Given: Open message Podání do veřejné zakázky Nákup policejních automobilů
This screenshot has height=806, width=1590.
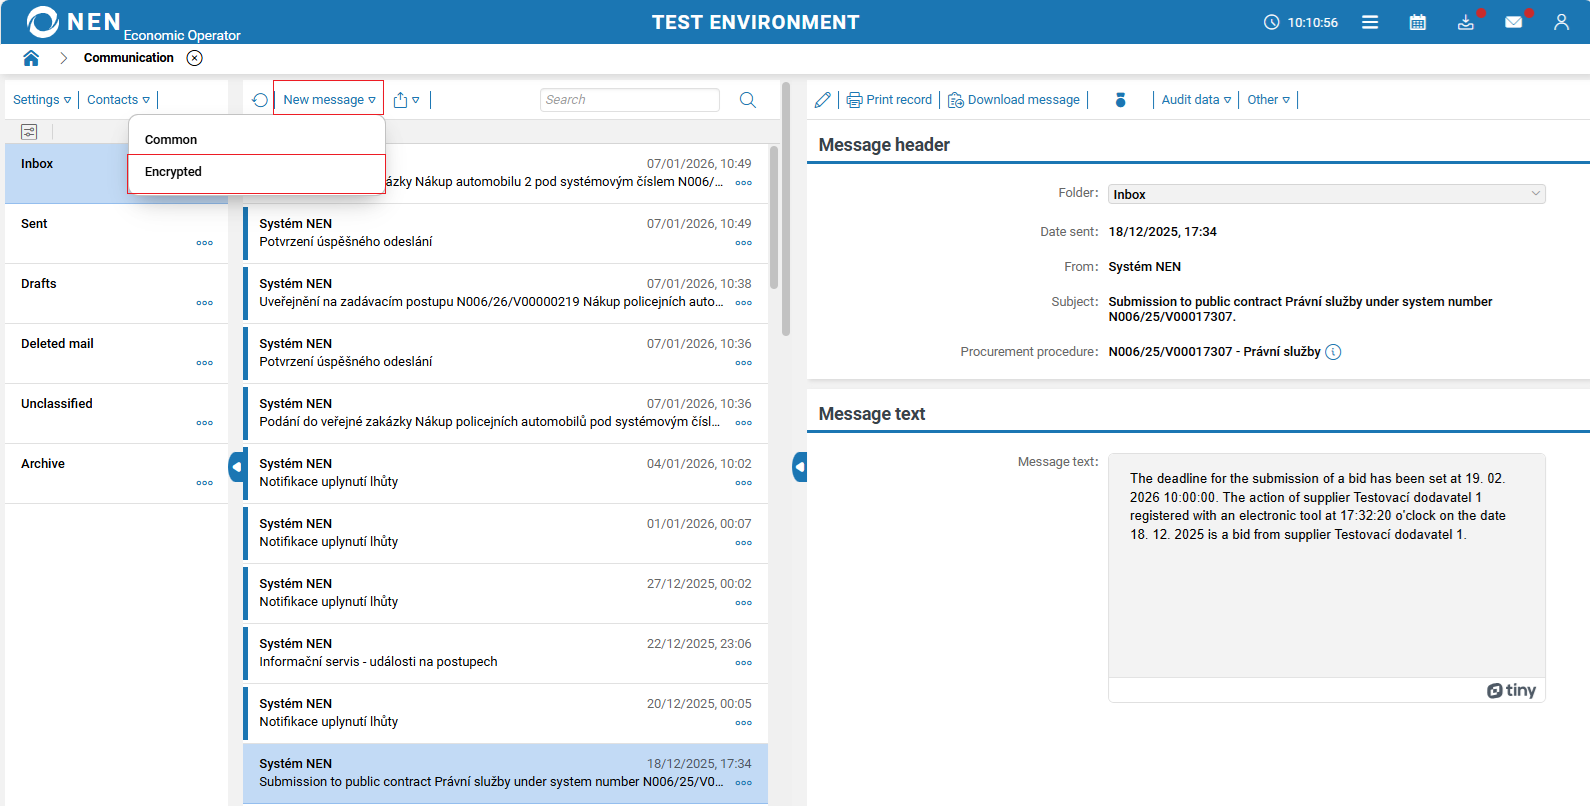Looking at the screenshot, I should [505, 413].
